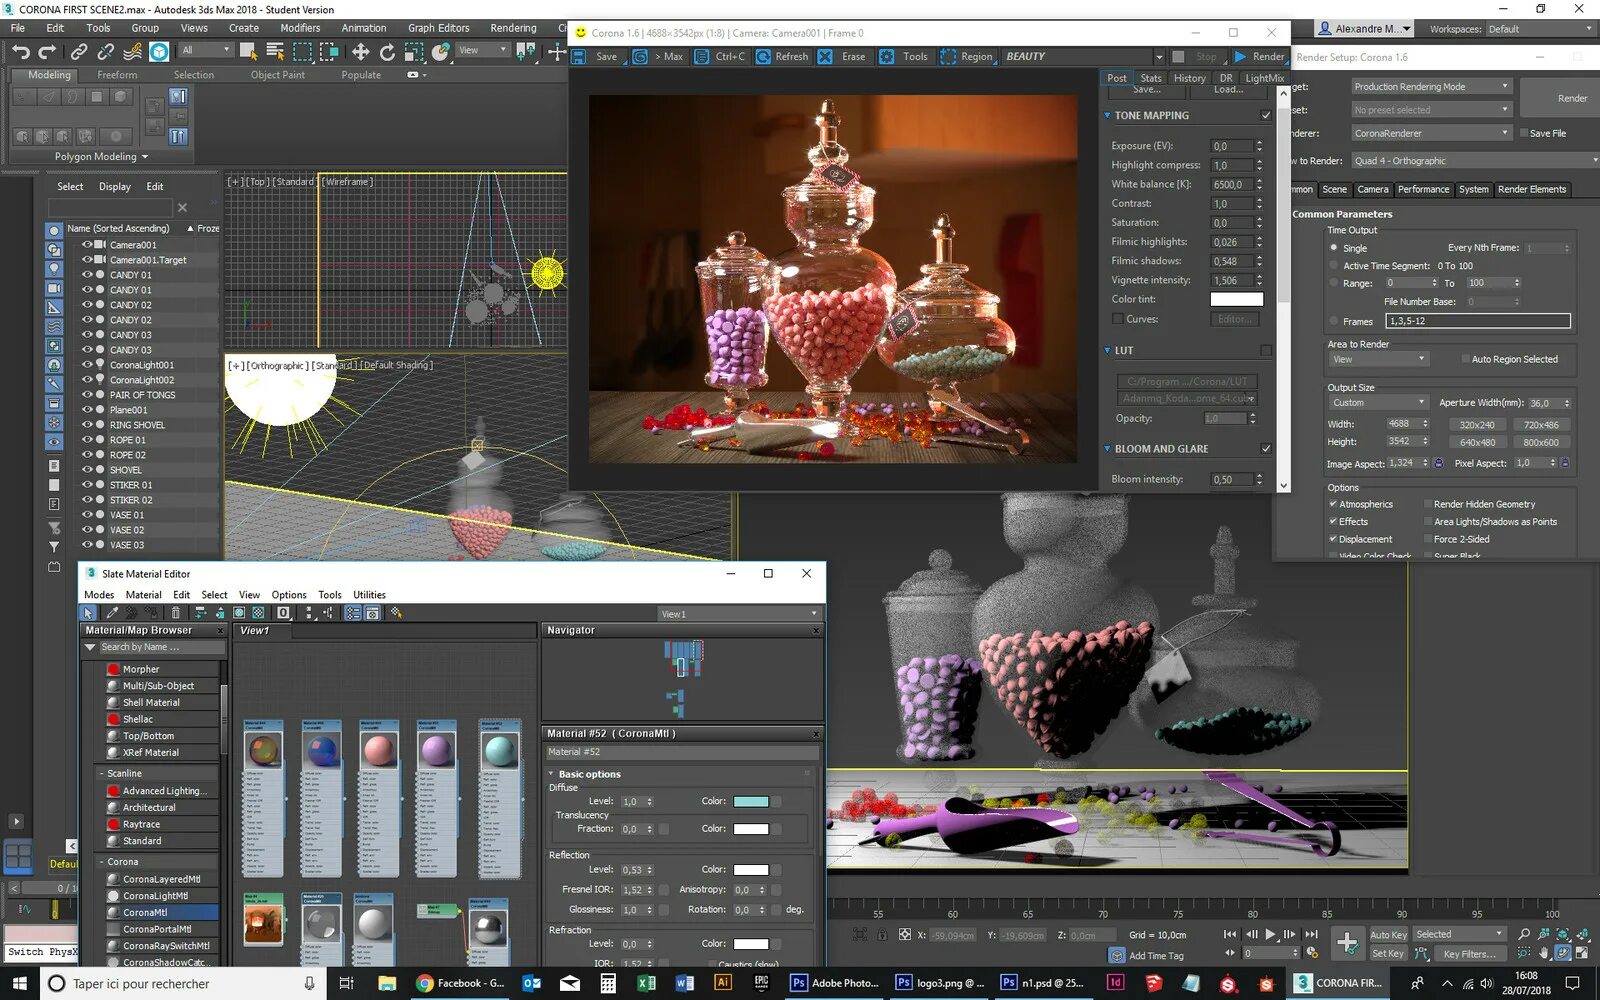Open the Modifiers menu
The height and width of the screenshot is (1000, 1600).
click(x=300, y=28)
